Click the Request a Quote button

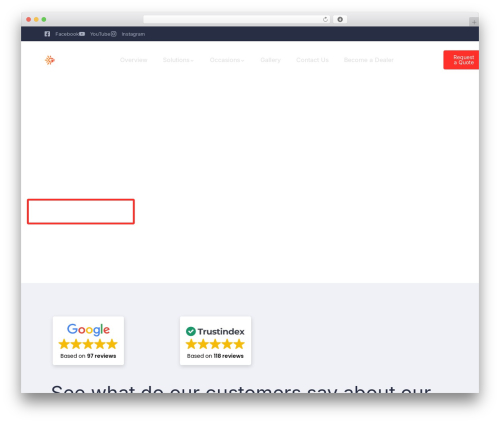tap(461, 60)
